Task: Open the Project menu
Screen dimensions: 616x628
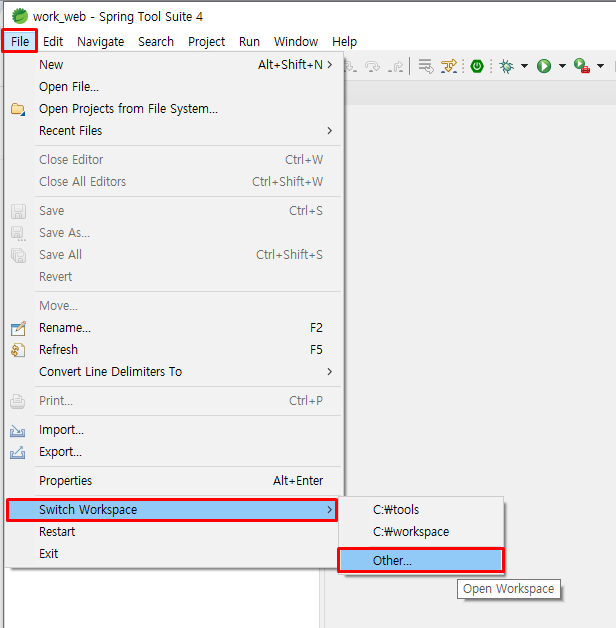Action: coord(206,41)
